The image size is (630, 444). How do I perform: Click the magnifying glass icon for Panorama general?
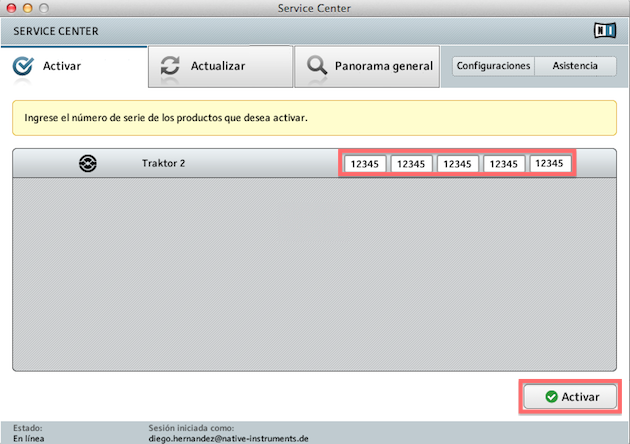click(317, 67)
